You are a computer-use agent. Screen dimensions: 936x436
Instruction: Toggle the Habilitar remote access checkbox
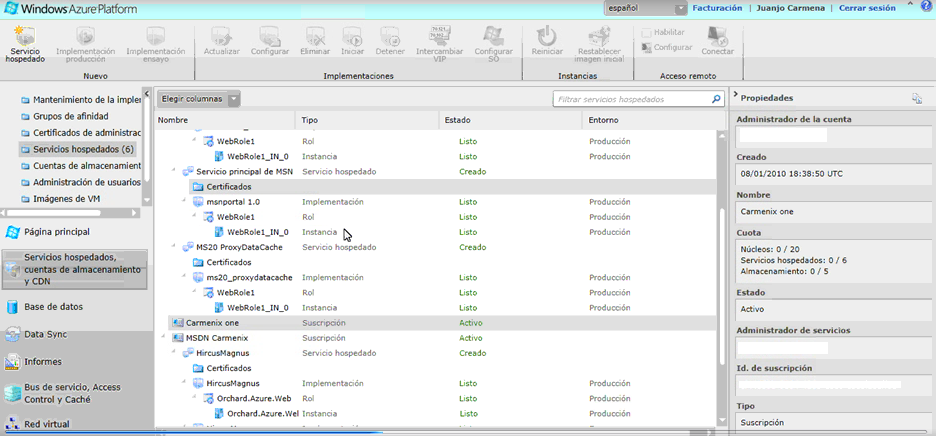coord(645,32)
